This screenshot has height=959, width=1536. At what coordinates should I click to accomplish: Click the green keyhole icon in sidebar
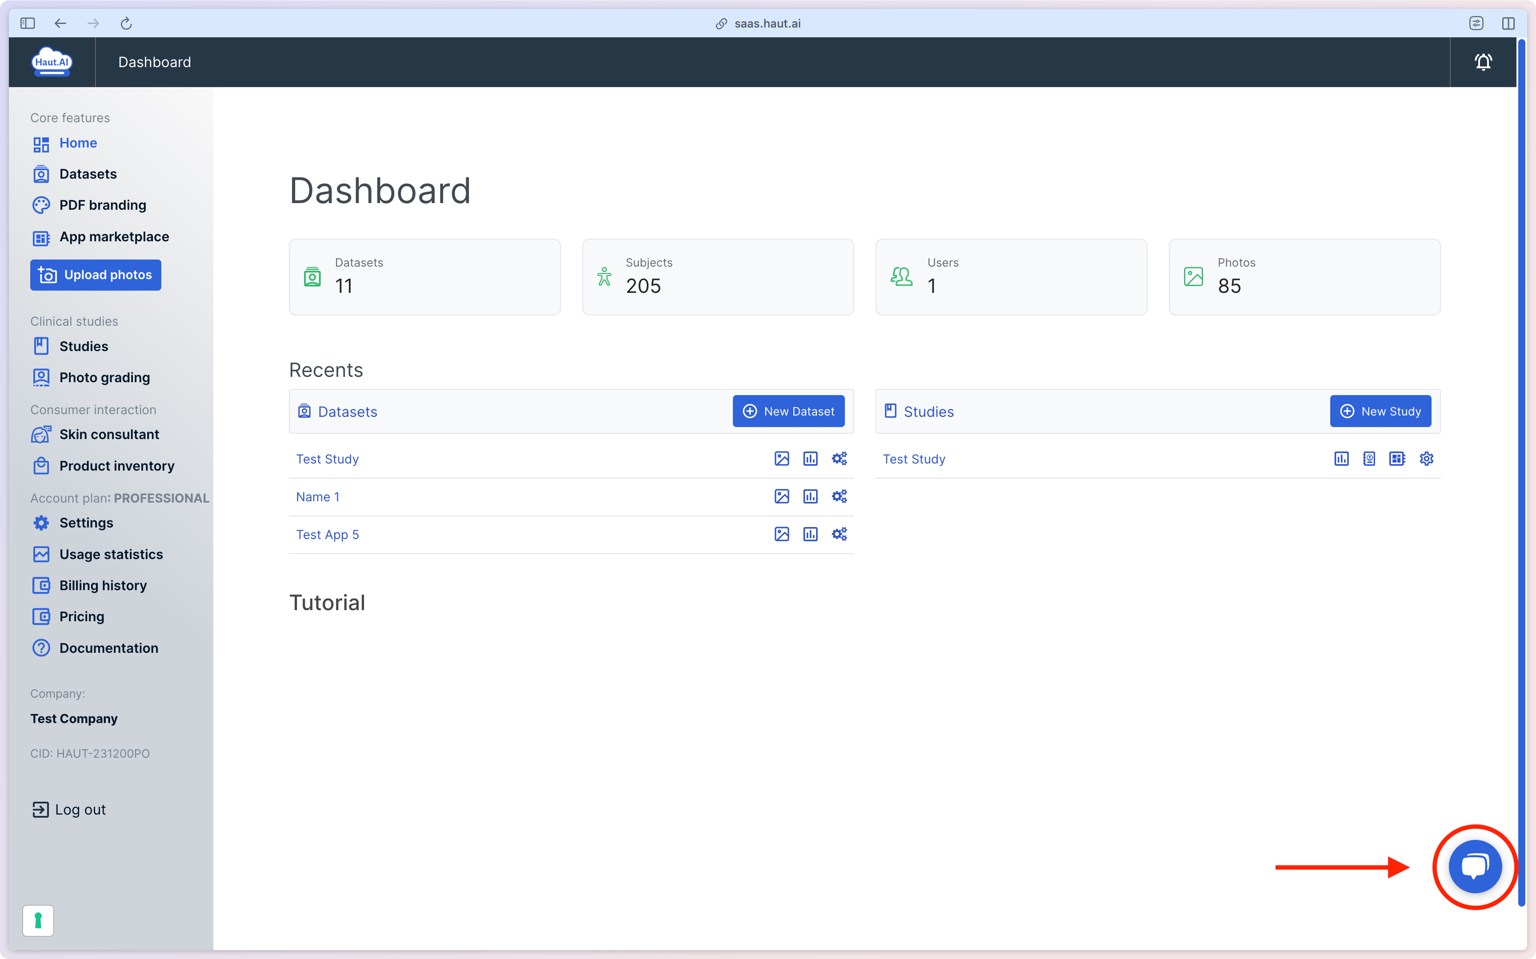click(x=38, y=920)
